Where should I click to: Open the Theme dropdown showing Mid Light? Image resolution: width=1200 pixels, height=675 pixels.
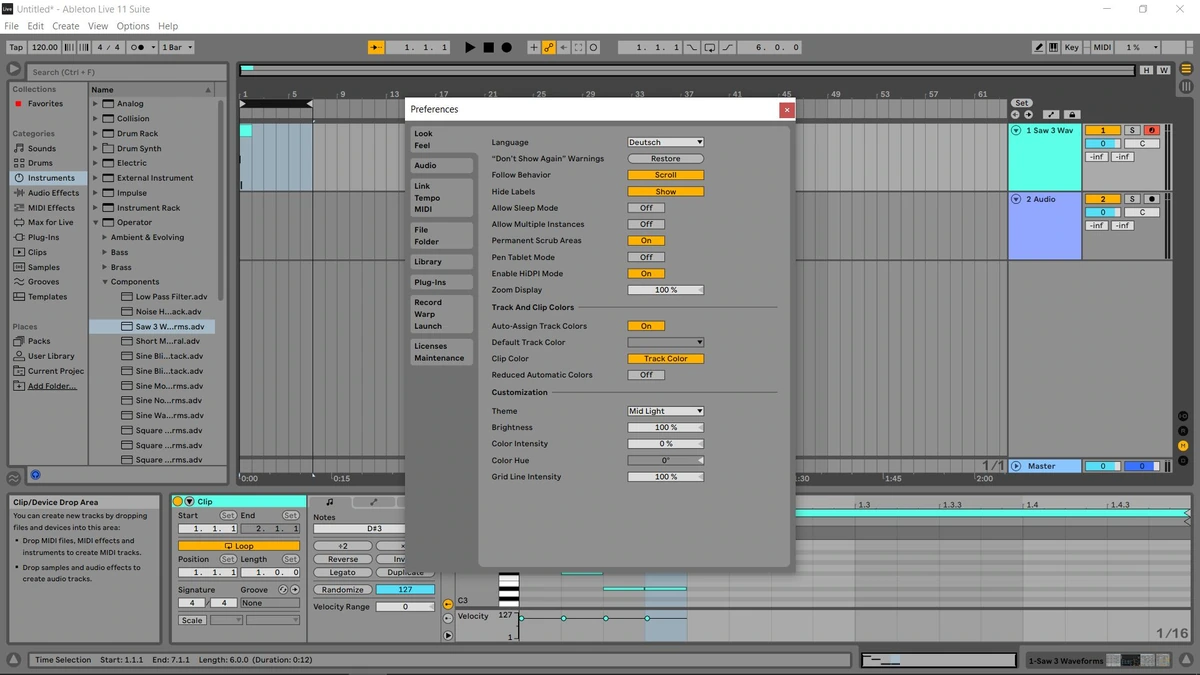pos(666,411)
